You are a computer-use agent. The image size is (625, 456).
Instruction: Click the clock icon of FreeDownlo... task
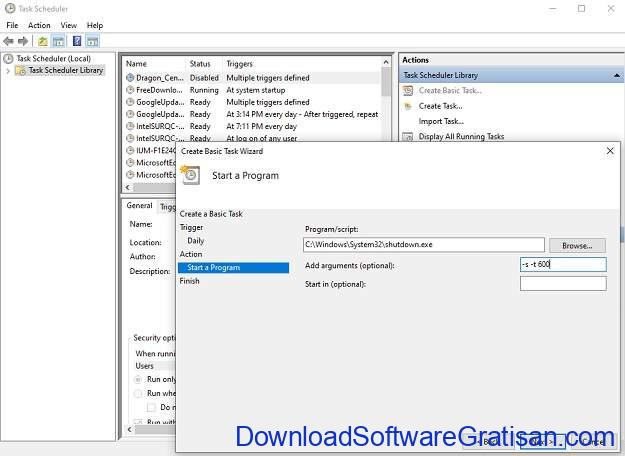click(130, 90)
